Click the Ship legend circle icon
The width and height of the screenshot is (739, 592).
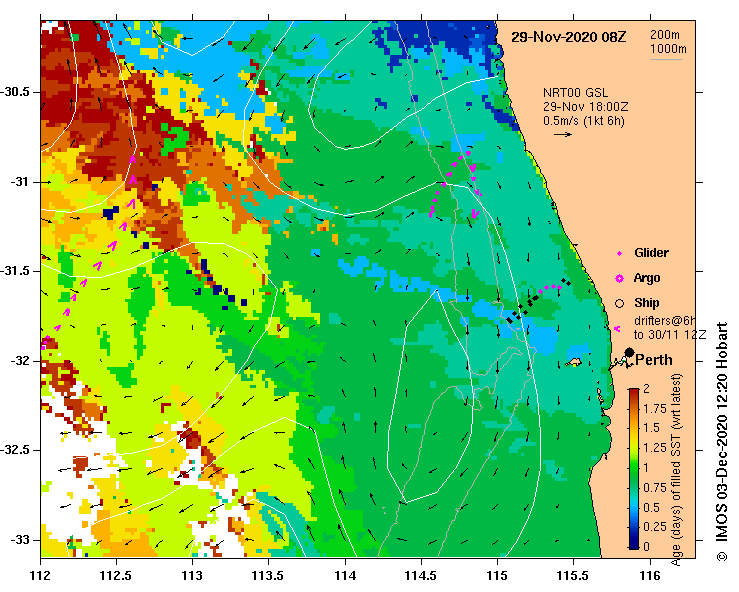click(619, 304)
